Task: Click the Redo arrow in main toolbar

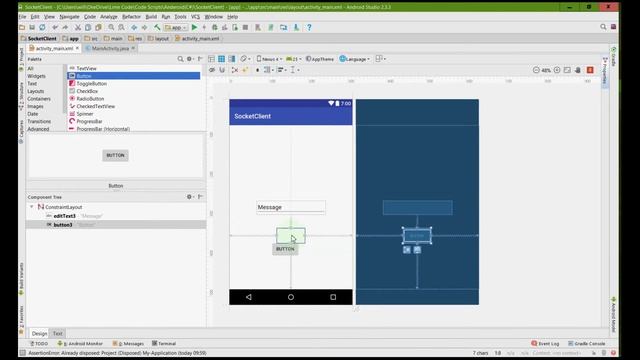Action: 65,27
